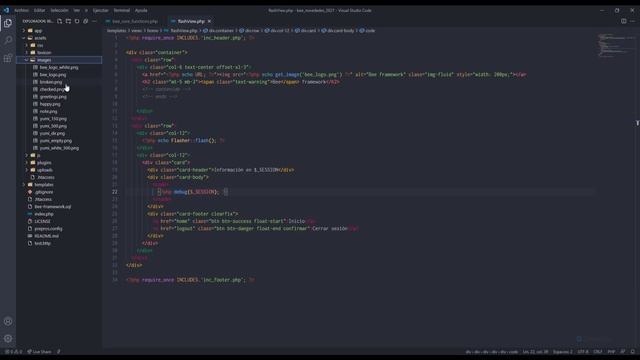This screenshot has height=360, width=640.
Task: Click the errors and warnings status bar indicator
Action: 13,351
